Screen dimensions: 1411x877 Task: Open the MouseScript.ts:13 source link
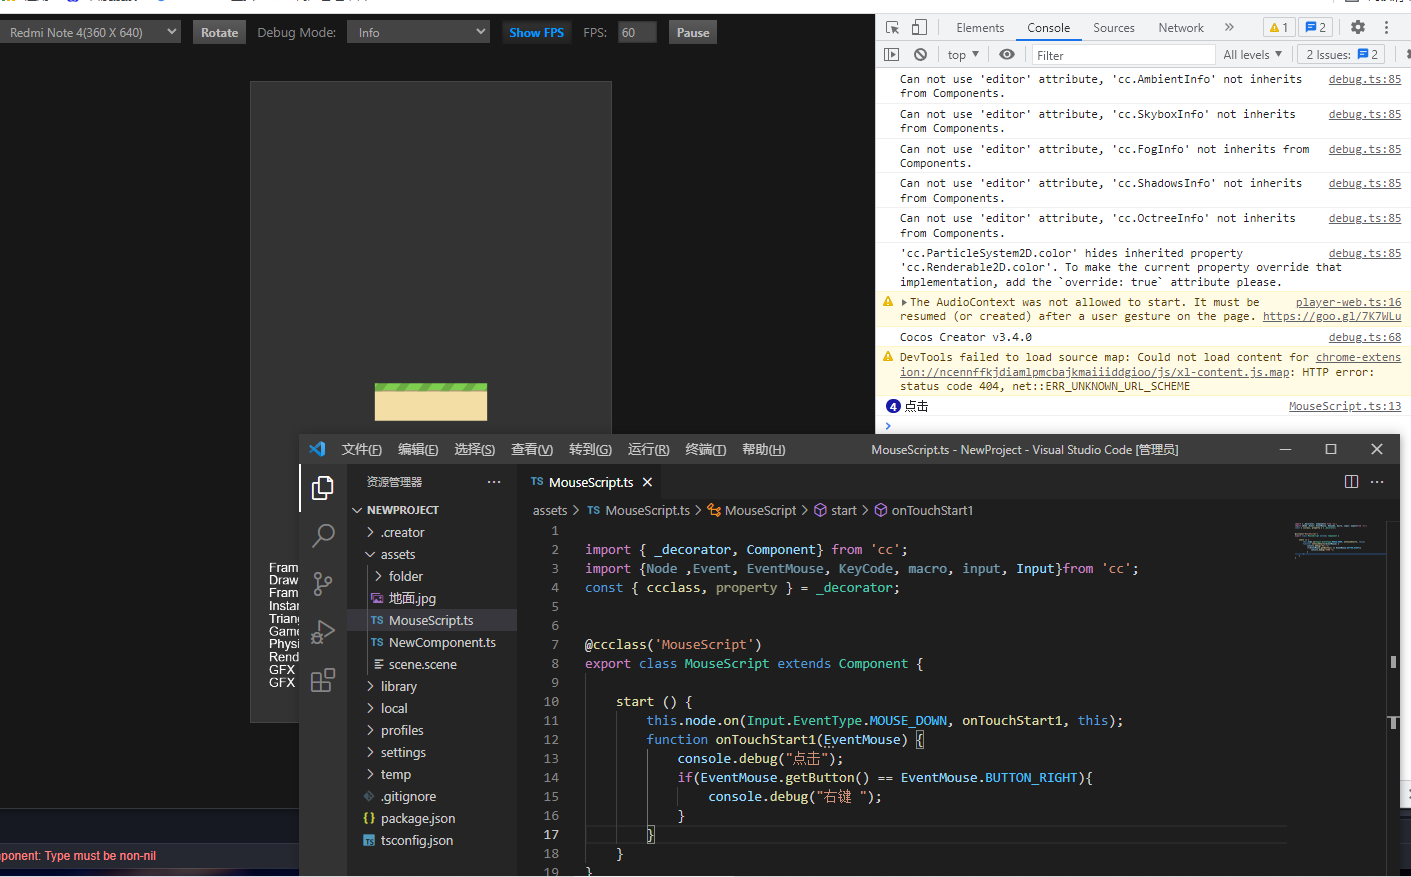pyautogui.click(x=1344, y=407)
